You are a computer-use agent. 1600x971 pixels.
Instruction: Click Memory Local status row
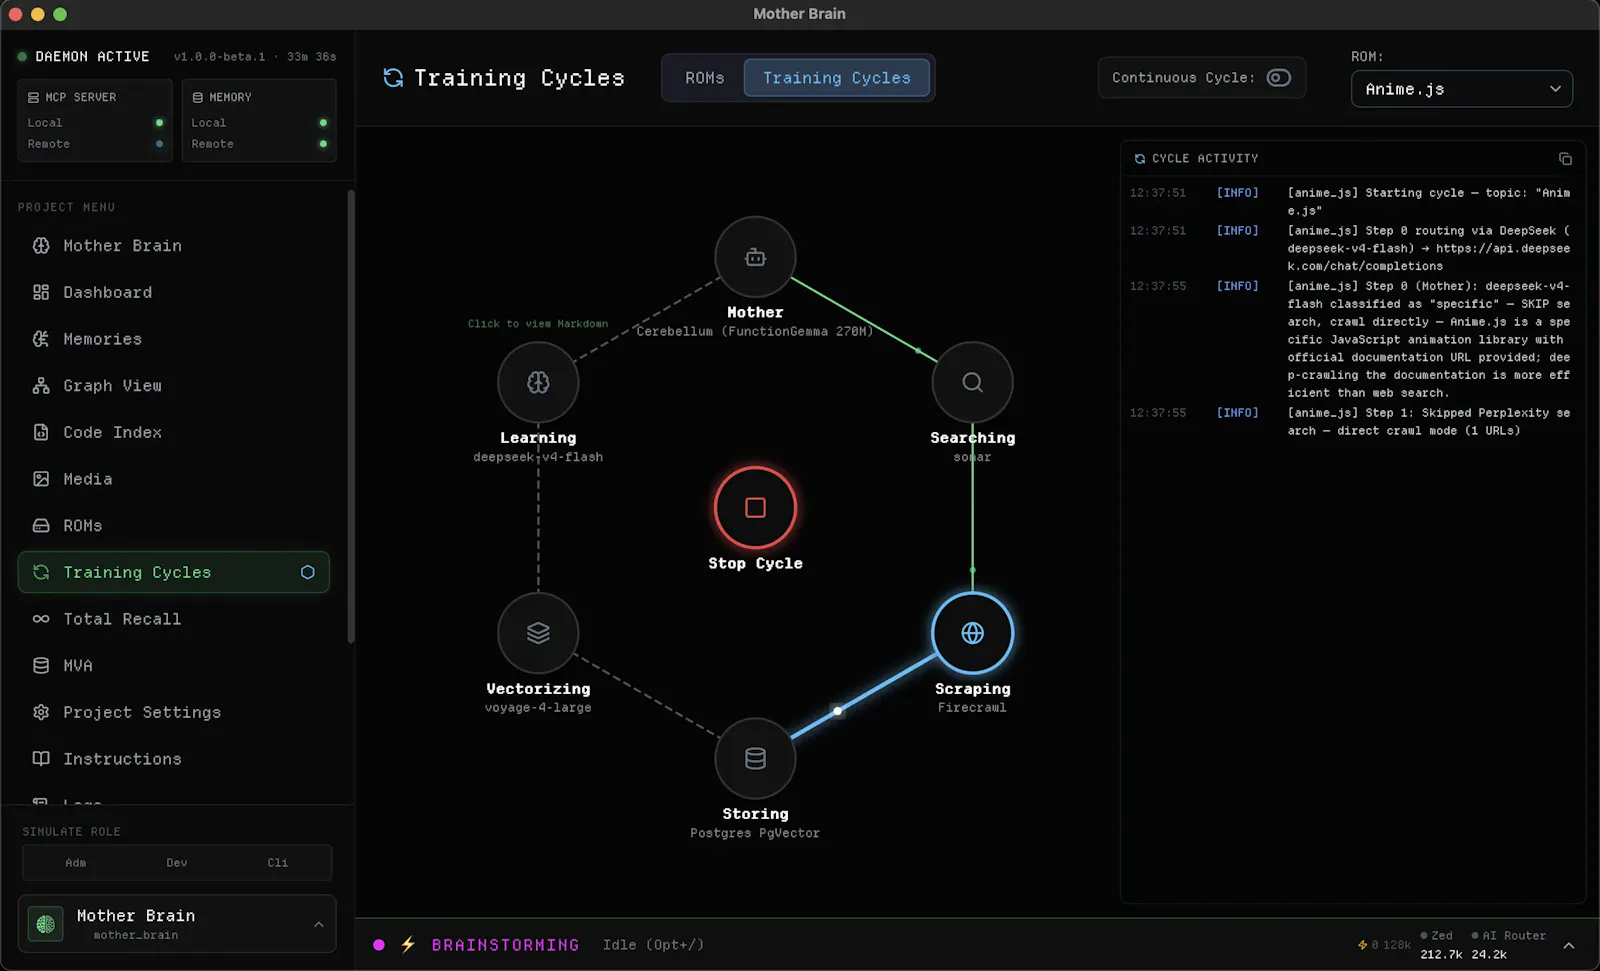tap(259, 122)
